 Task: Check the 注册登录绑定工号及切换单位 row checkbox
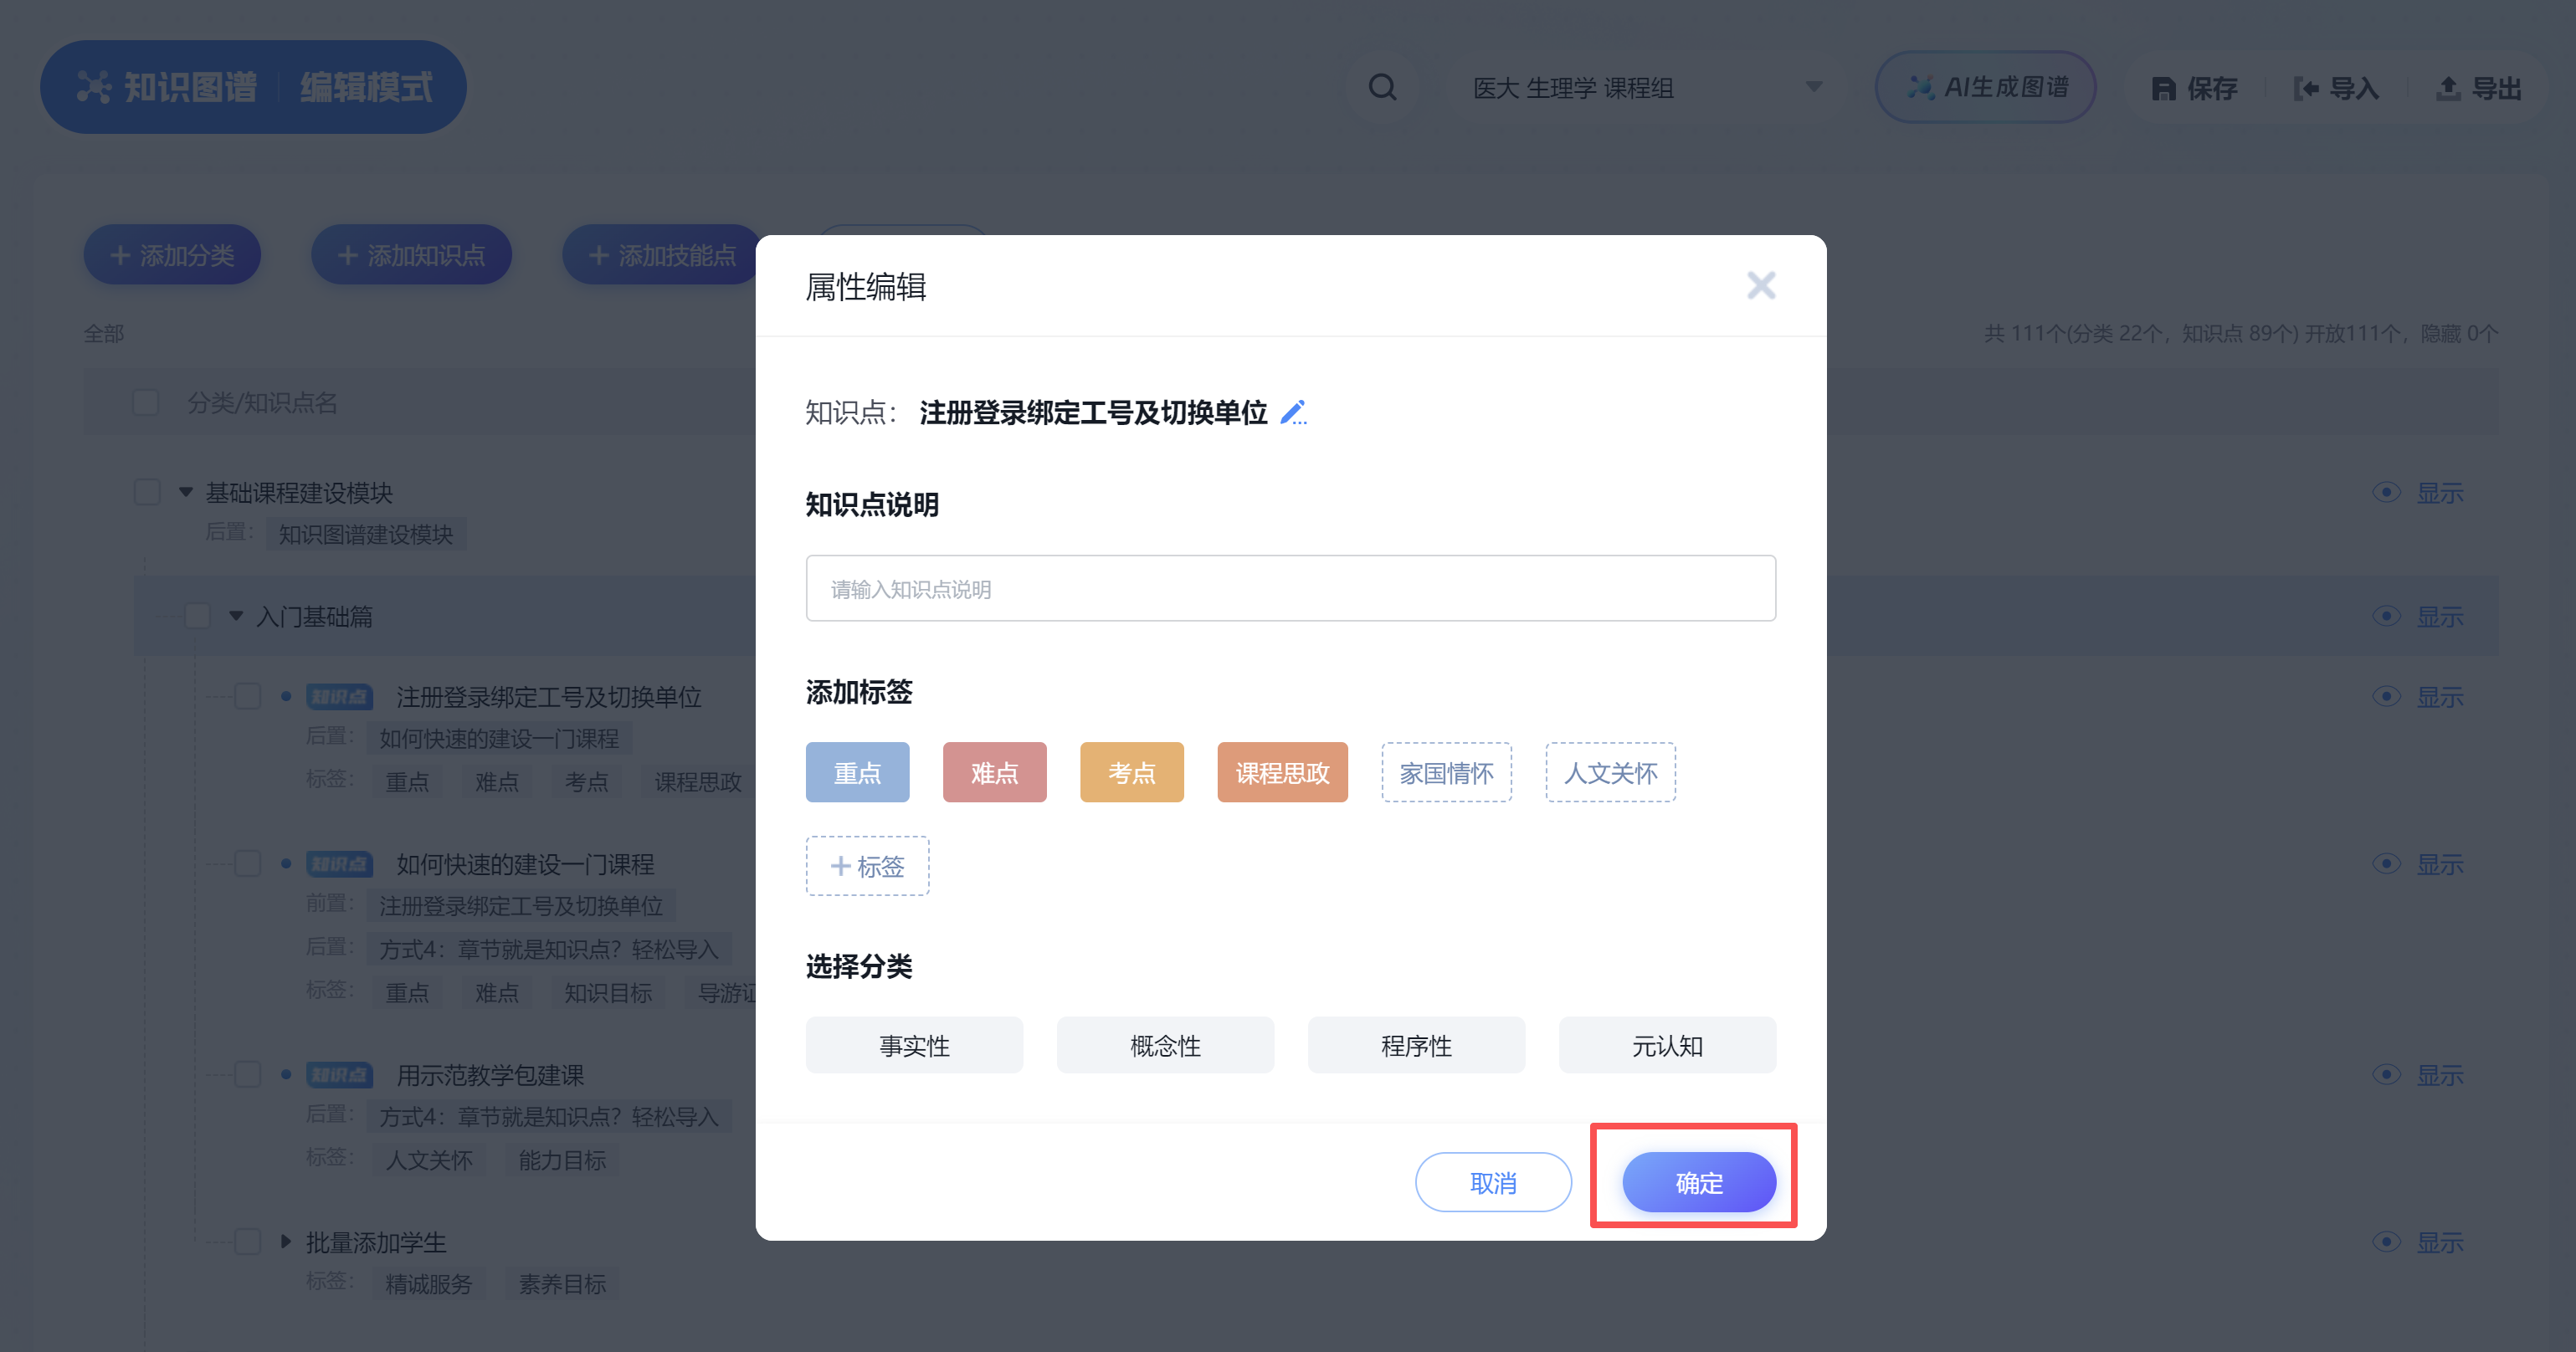tap(247, 696)
